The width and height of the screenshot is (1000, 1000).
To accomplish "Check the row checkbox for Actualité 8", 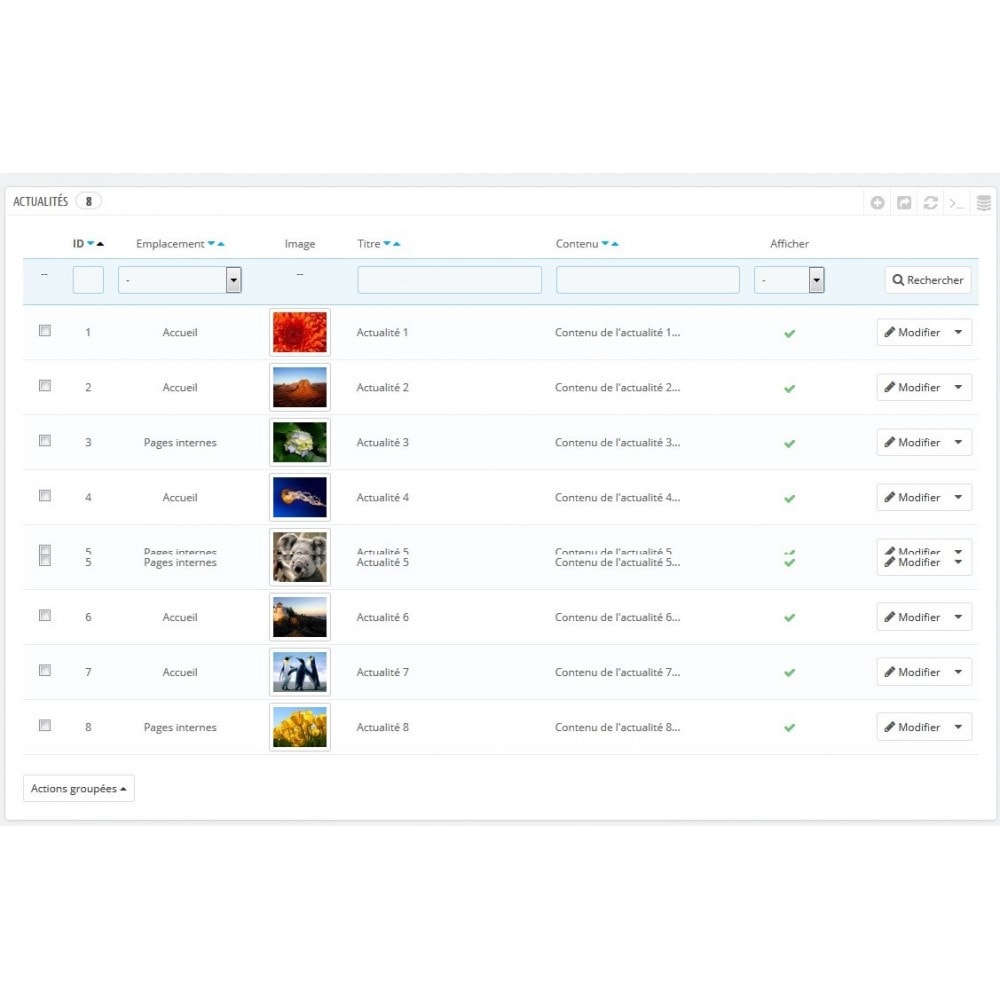I will pyautogui.click(x=45, y=725).
